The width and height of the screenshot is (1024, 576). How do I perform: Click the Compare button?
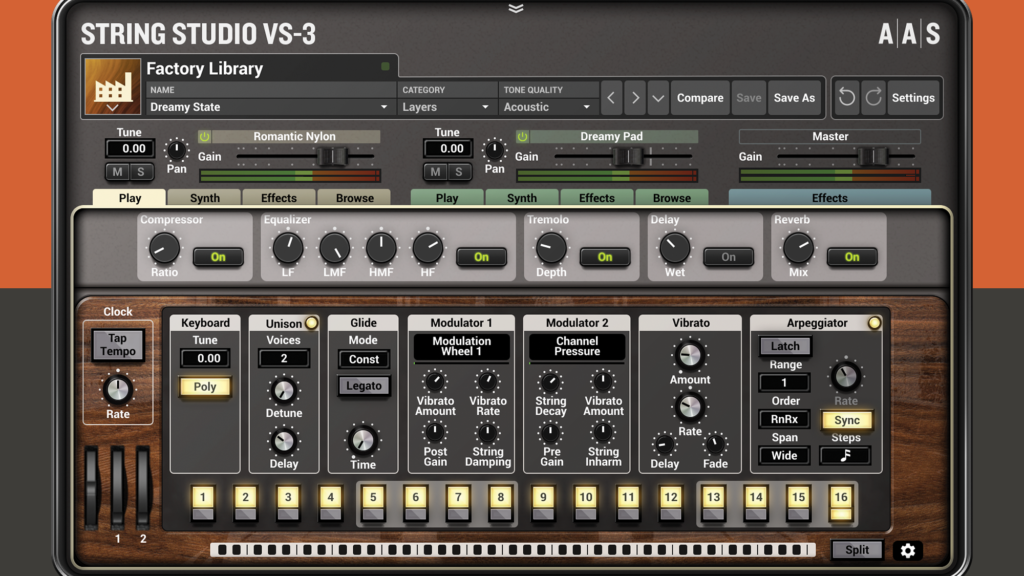coord(700,98)
